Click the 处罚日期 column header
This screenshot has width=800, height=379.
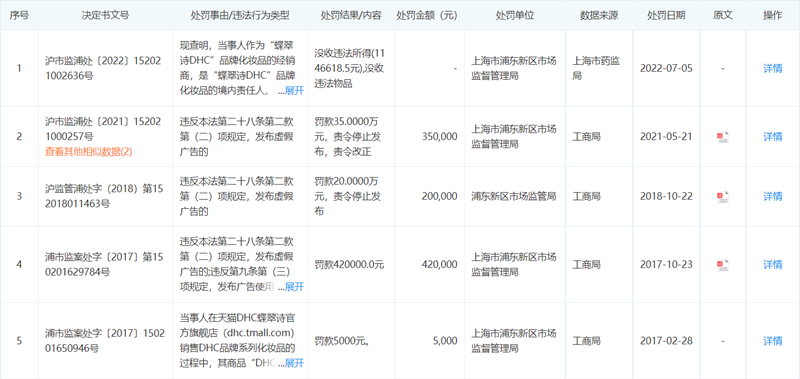coord(666,15)
